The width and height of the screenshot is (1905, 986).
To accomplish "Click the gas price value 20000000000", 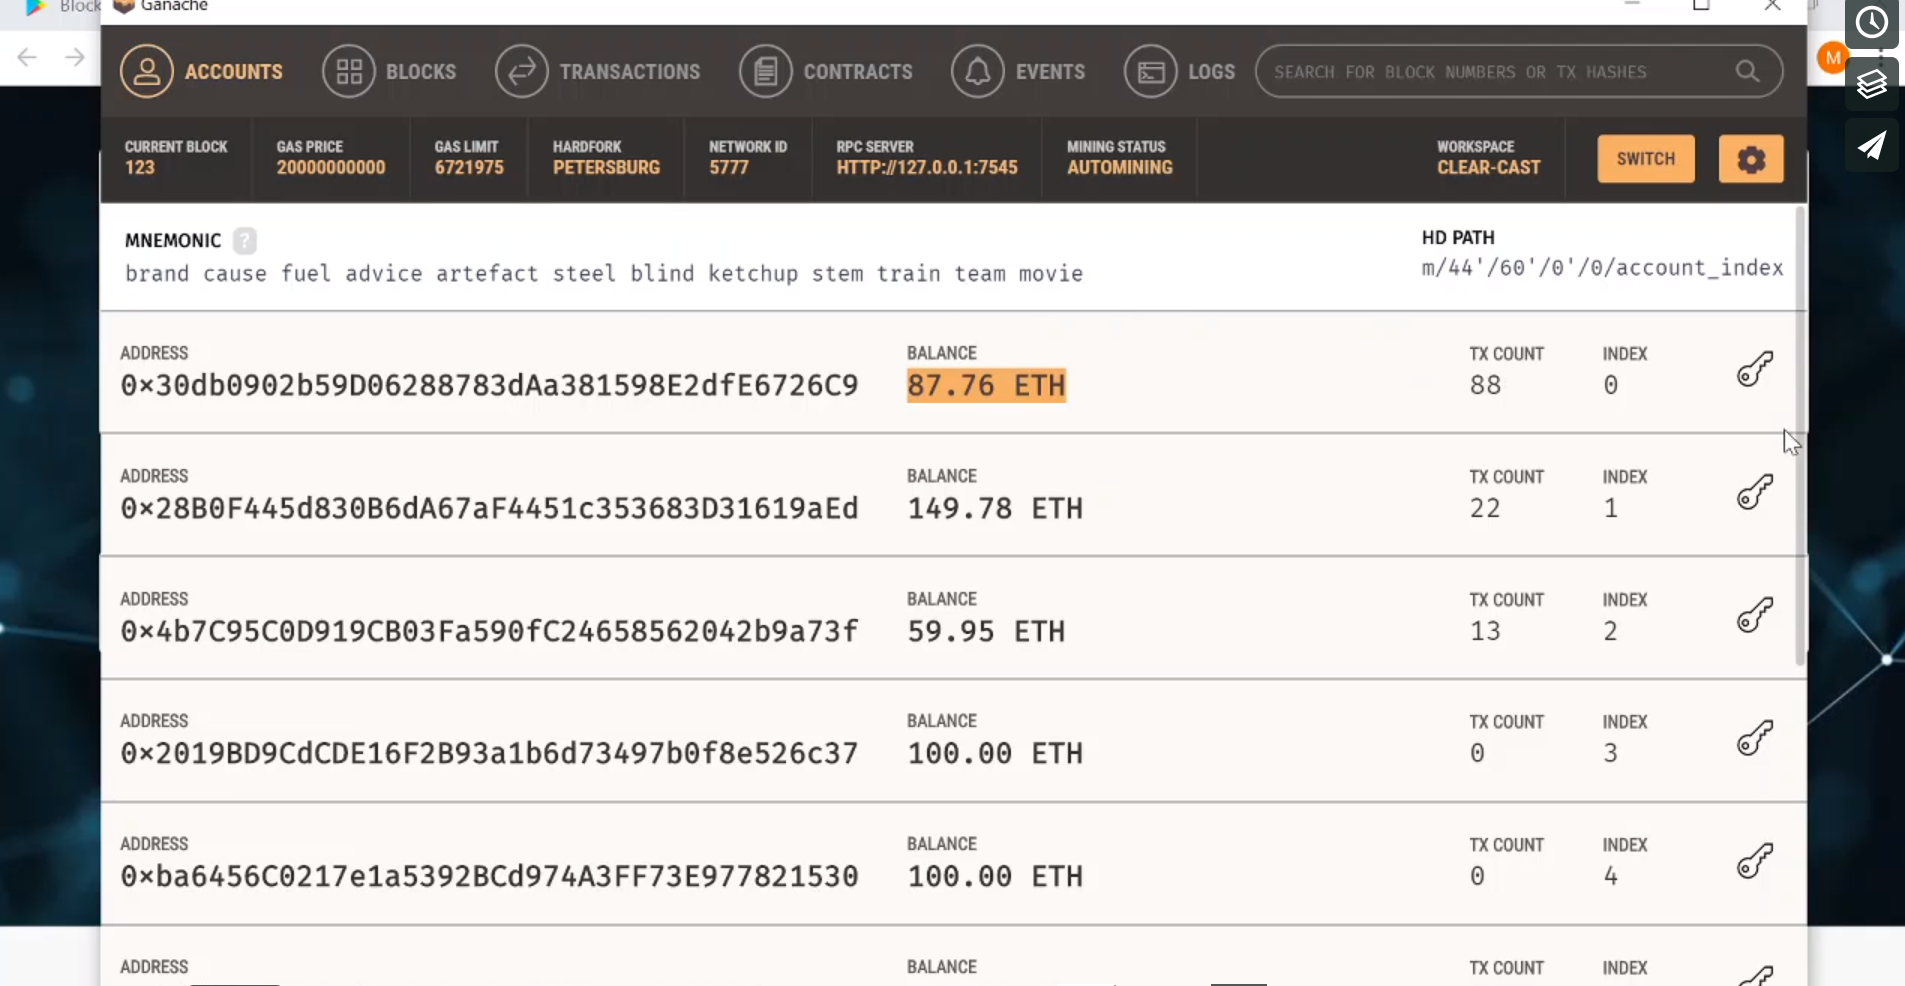I will coord(331,168).
